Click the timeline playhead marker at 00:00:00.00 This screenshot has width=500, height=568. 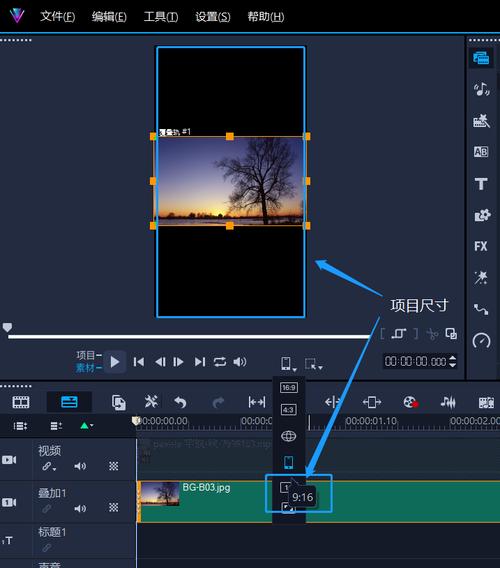pyautogui.click(x=136, y=421)
